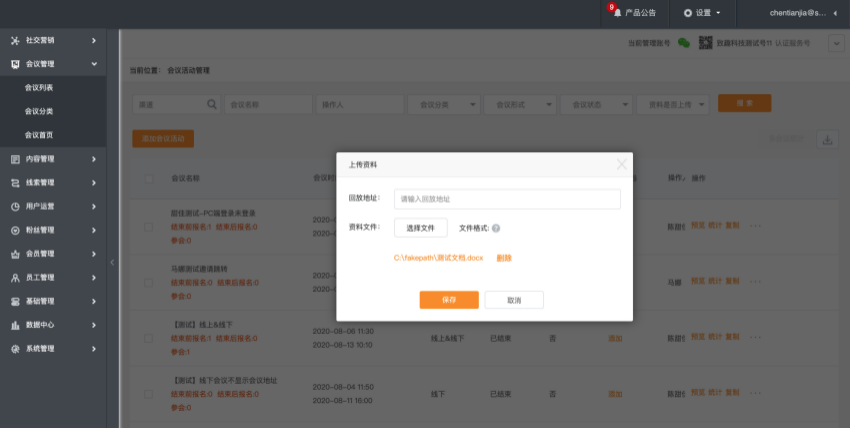Image resolution: width=852 pixels, height=428 pixels.
Task: Click the QR code icon in the header
Action: click(x=706, y=43)
